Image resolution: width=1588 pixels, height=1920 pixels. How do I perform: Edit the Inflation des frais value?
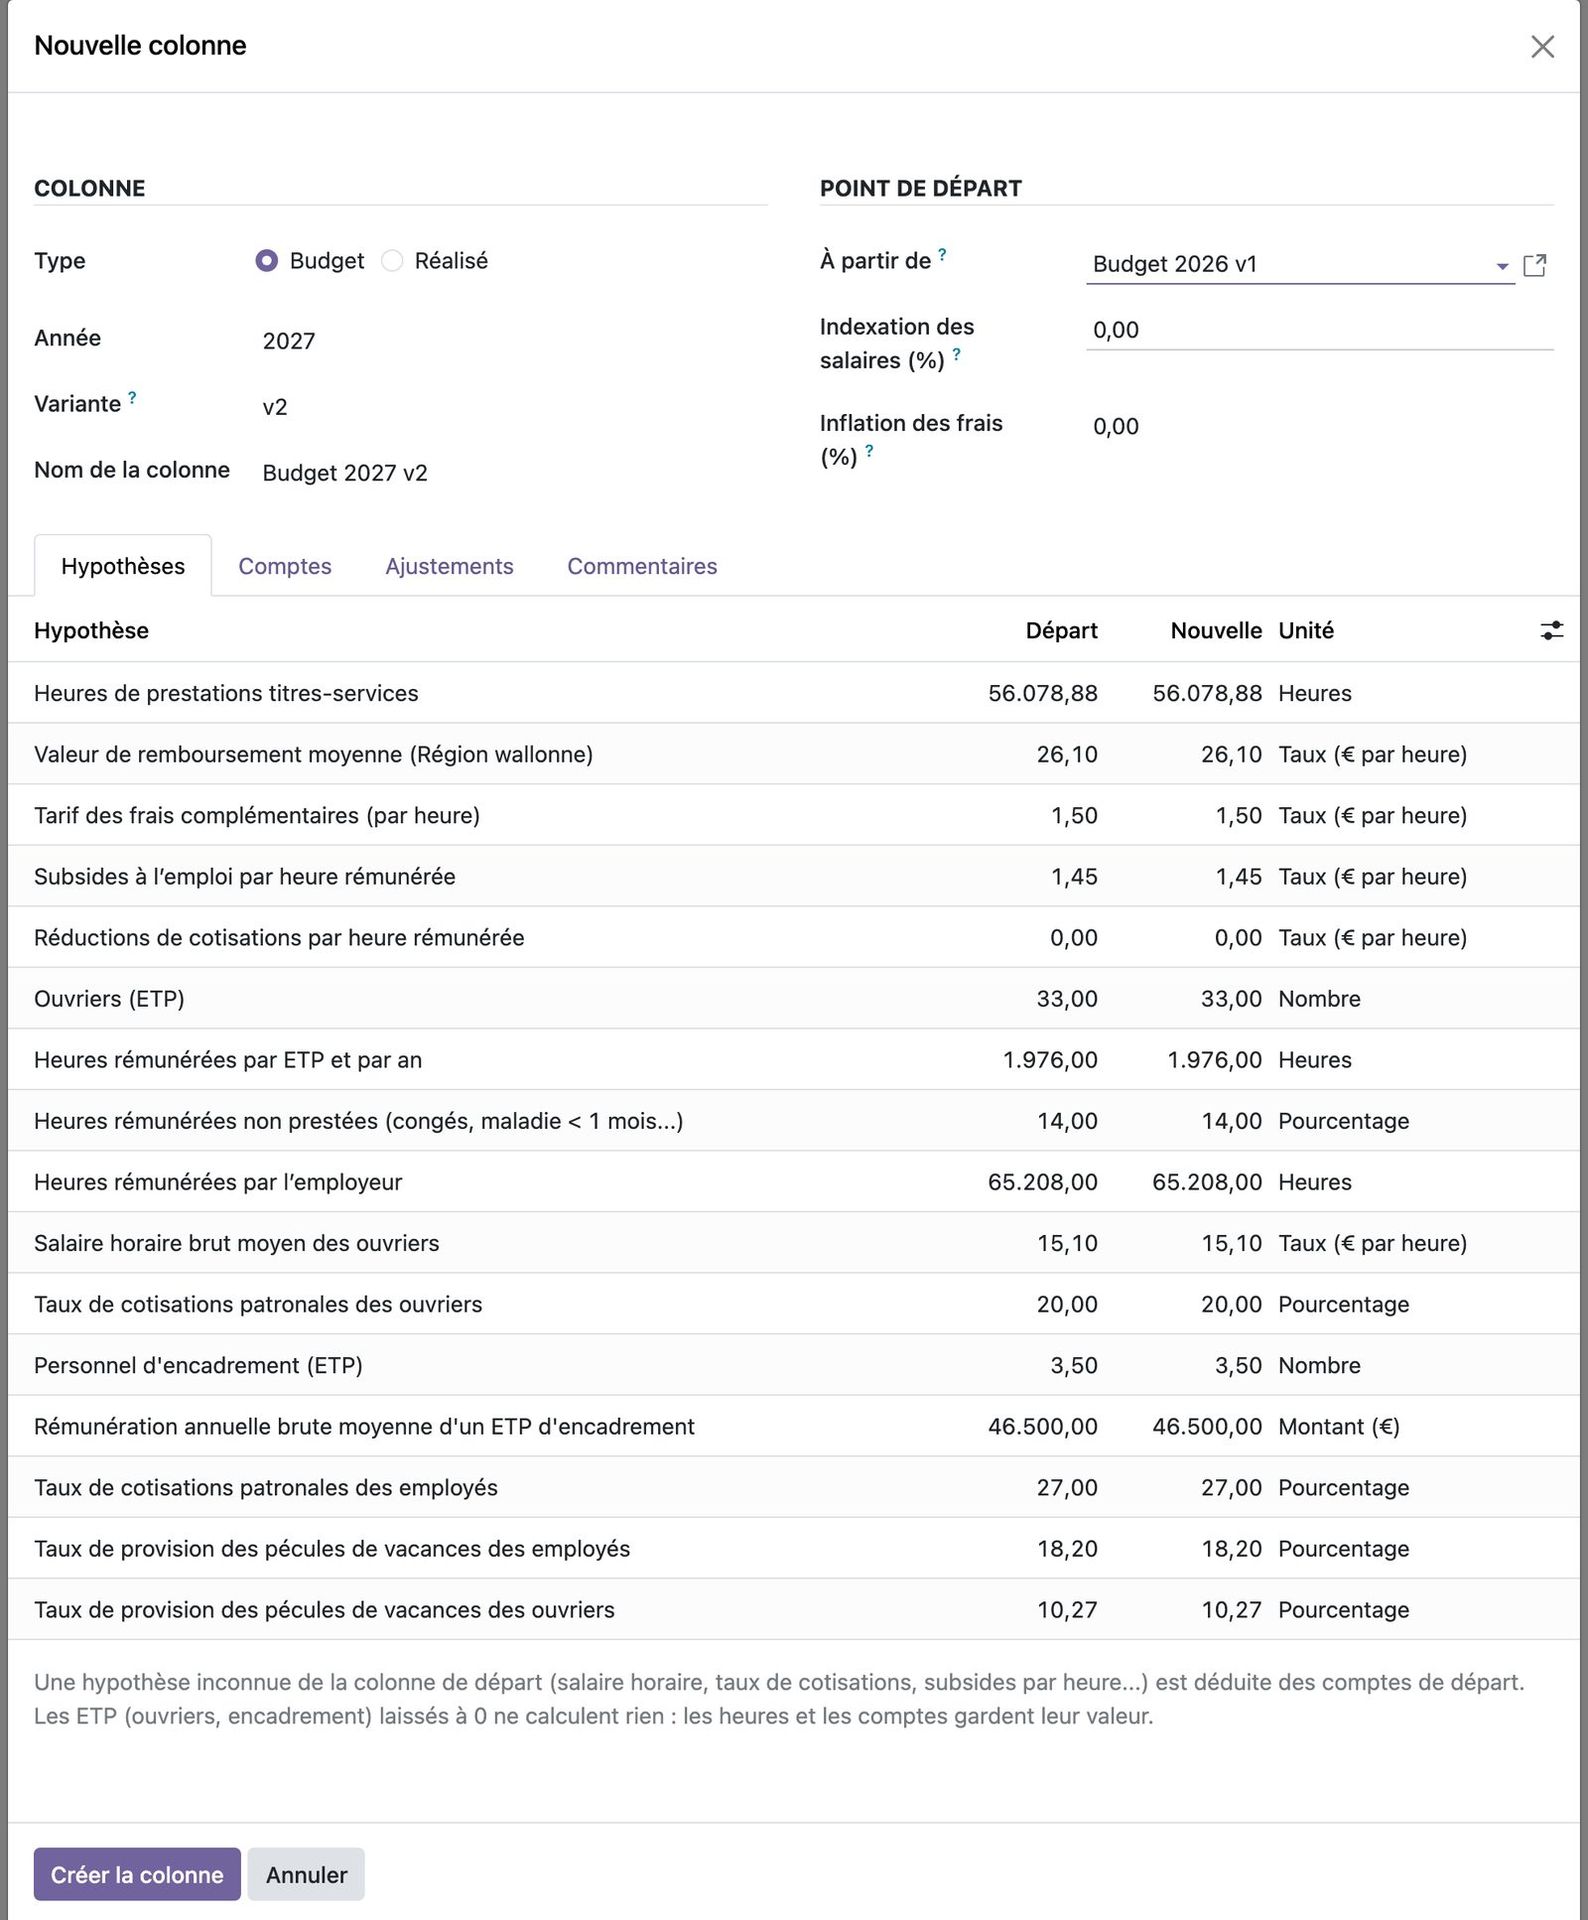tap(1319, 427)
